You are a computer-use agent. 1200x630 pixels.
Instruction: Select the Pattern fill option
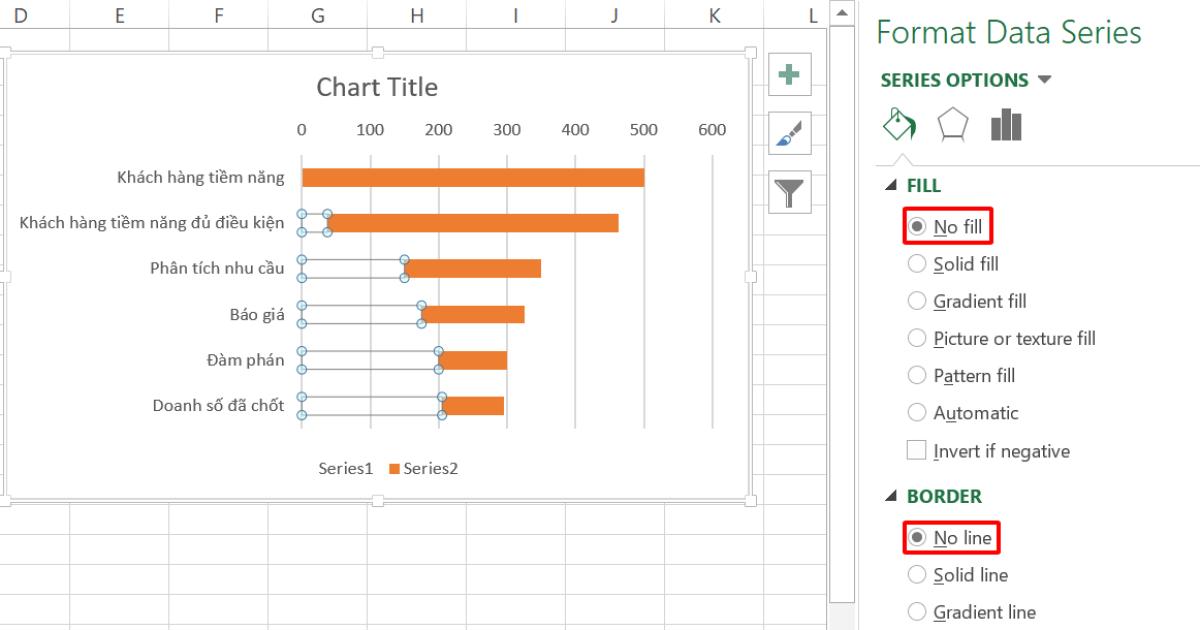pos(917,375)
